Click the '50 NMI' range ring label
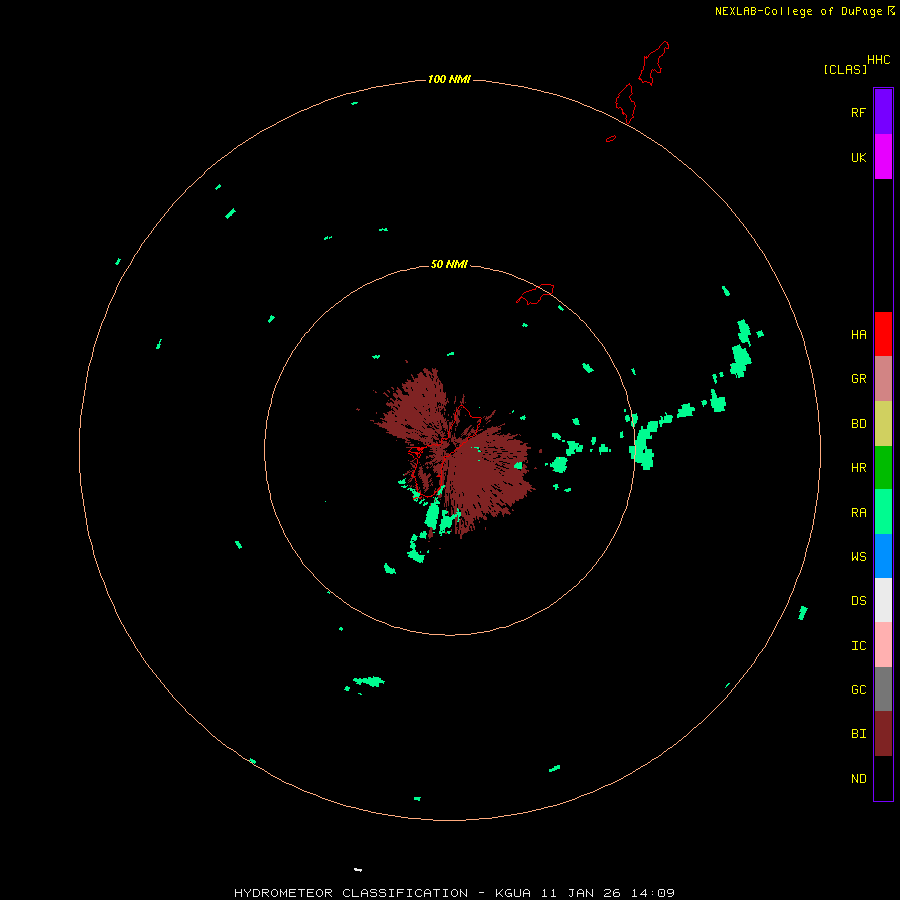The width and height of the screenshot is (900, 900). (449, 264)
